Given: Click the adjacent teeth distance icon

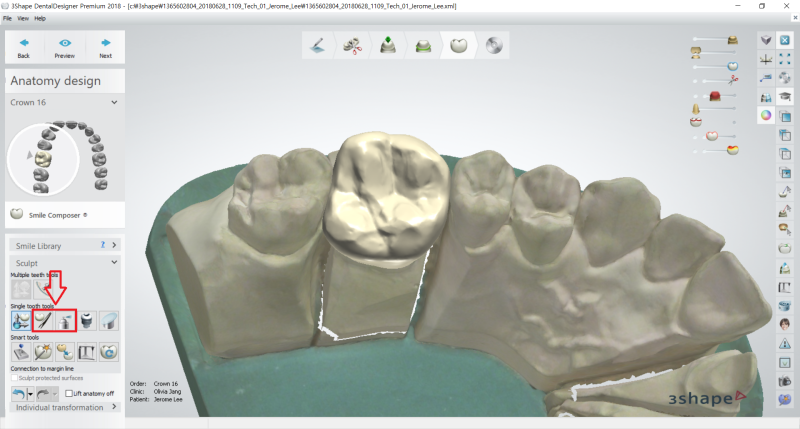Looking at the screenshot, I should (x=766, y=97).
